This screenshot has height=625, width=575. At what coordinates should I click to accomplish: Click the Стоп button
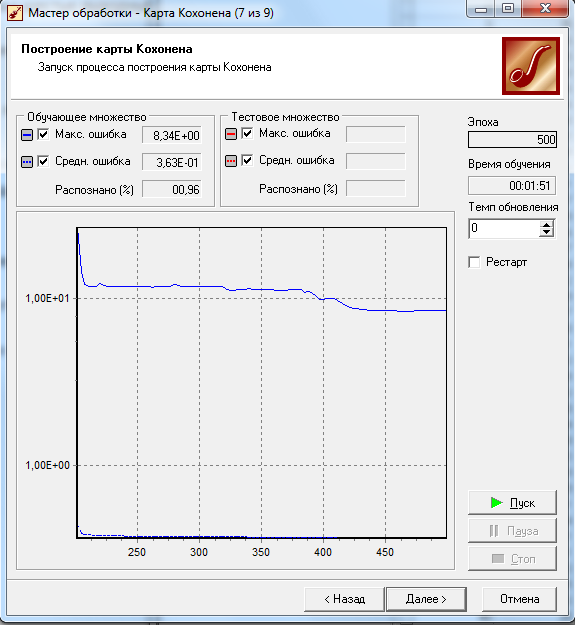click(x=512, y=559)
